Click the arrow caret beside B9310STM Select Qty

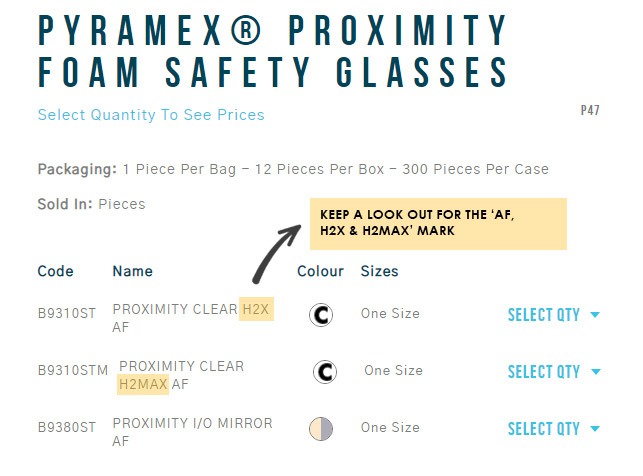[x=595, y=372]
